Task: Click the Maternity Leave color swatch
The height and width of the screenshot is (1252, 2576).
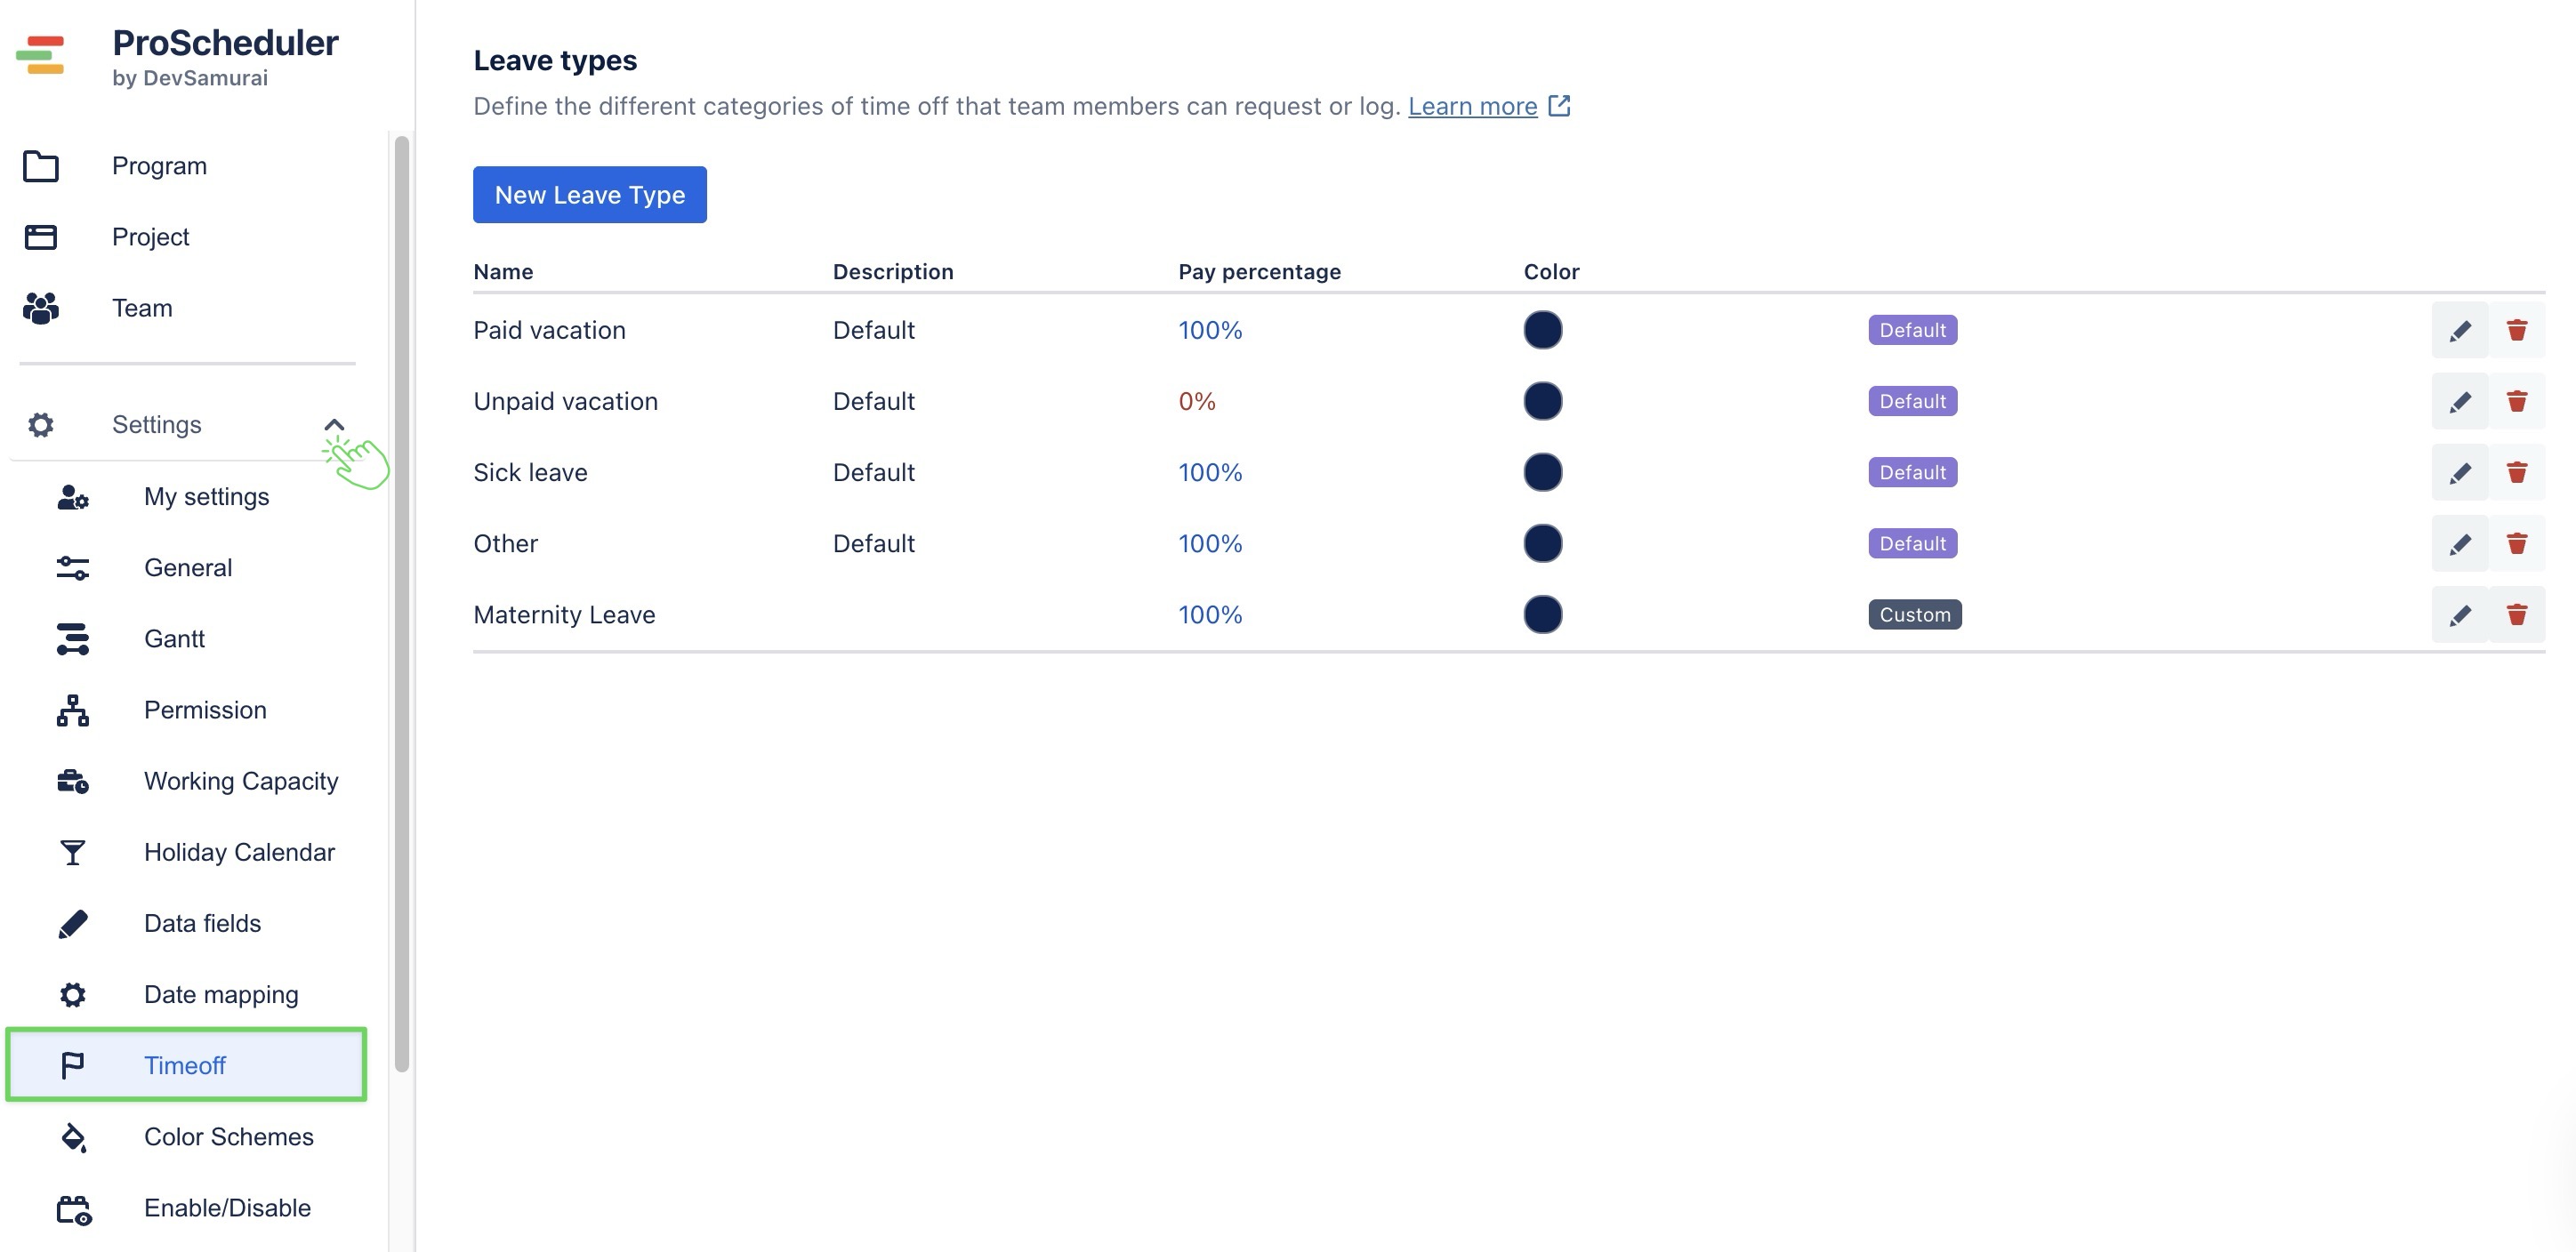Action: pyautogui.click(x=1542, y=614)
